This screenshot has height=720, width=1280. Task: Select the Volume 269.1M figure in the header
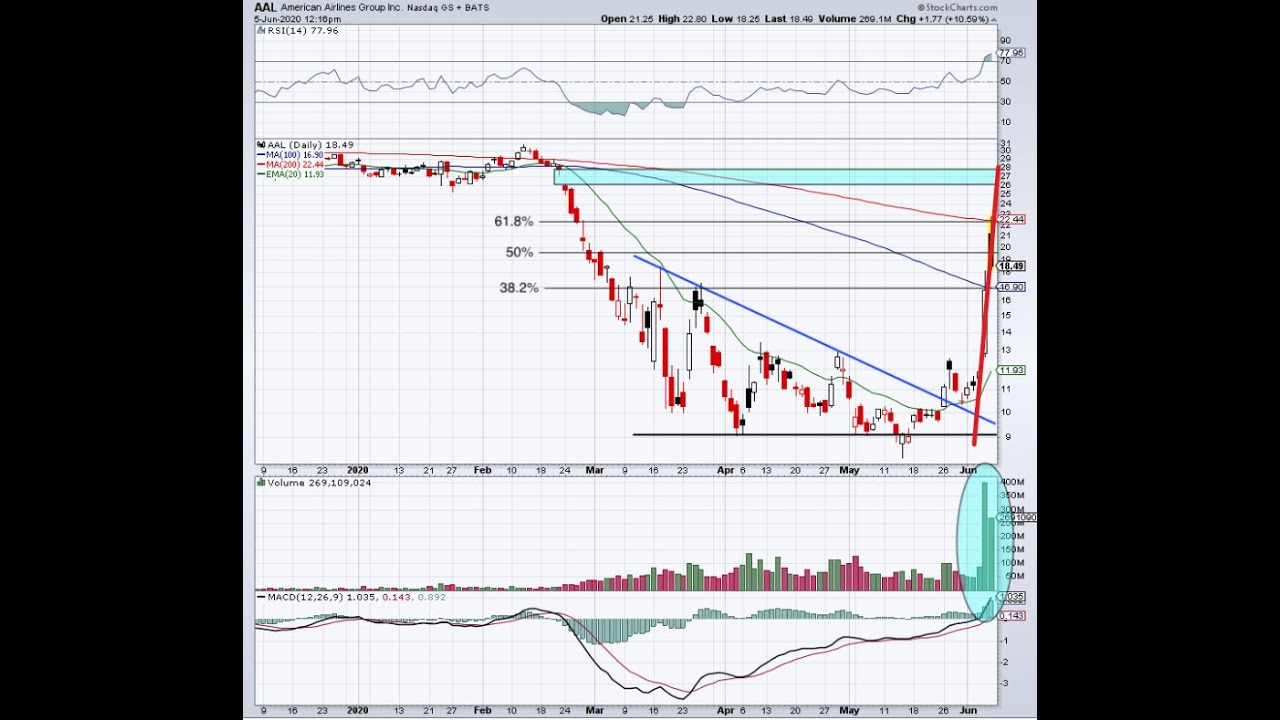click(x=853, y=19)
